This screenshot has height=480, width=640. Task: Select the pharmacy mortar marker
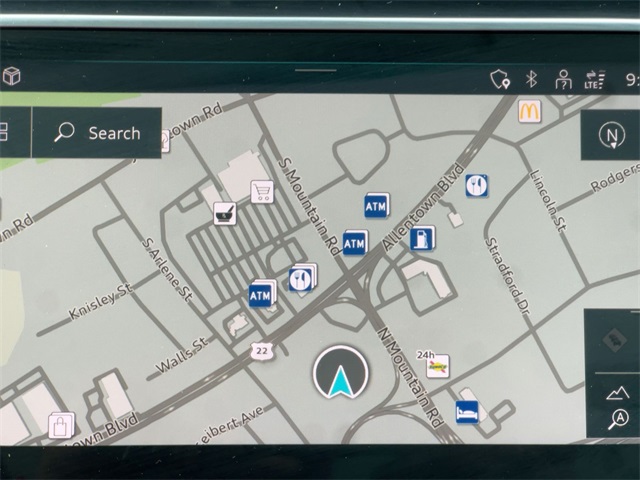225,212
